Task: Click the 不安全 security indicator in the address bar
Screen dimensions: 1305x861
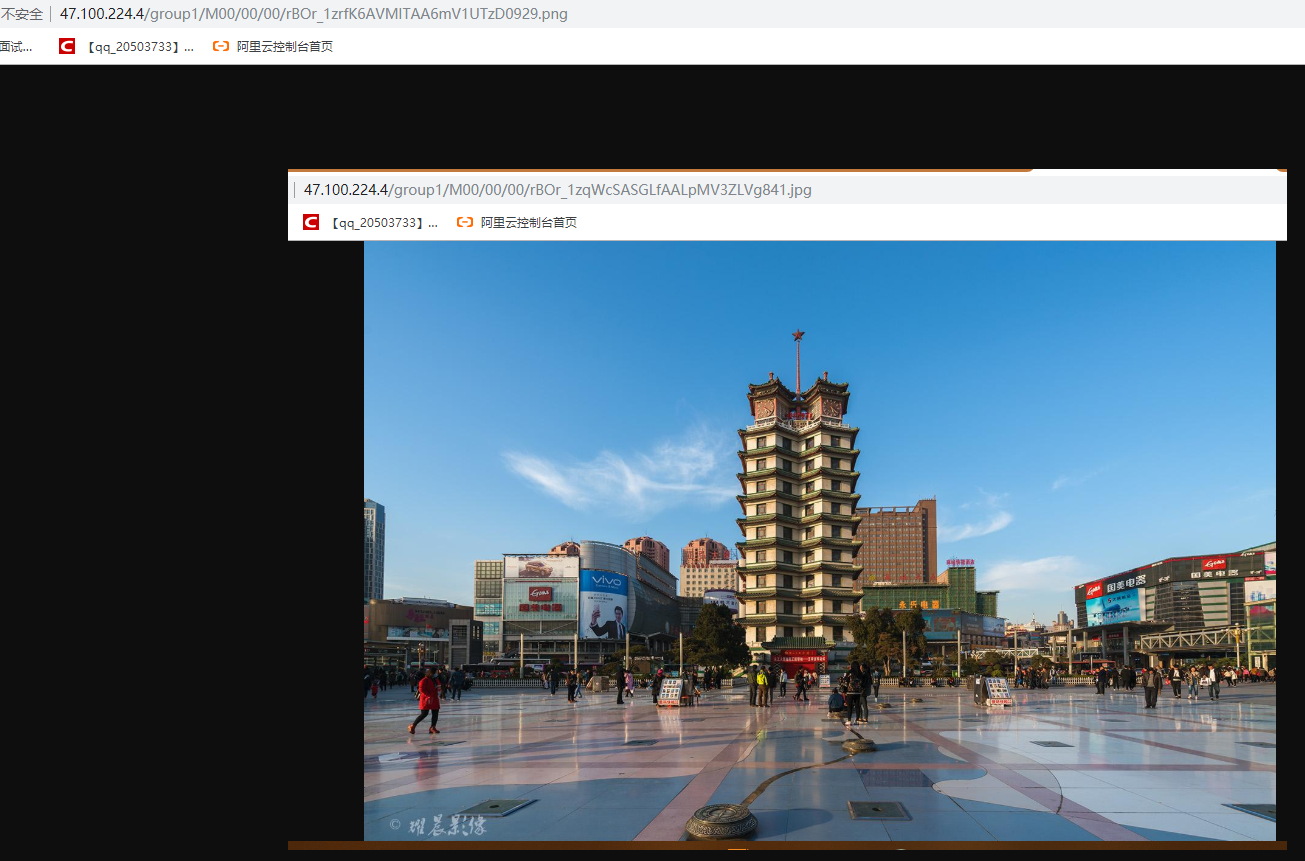Action: (22, 13)
